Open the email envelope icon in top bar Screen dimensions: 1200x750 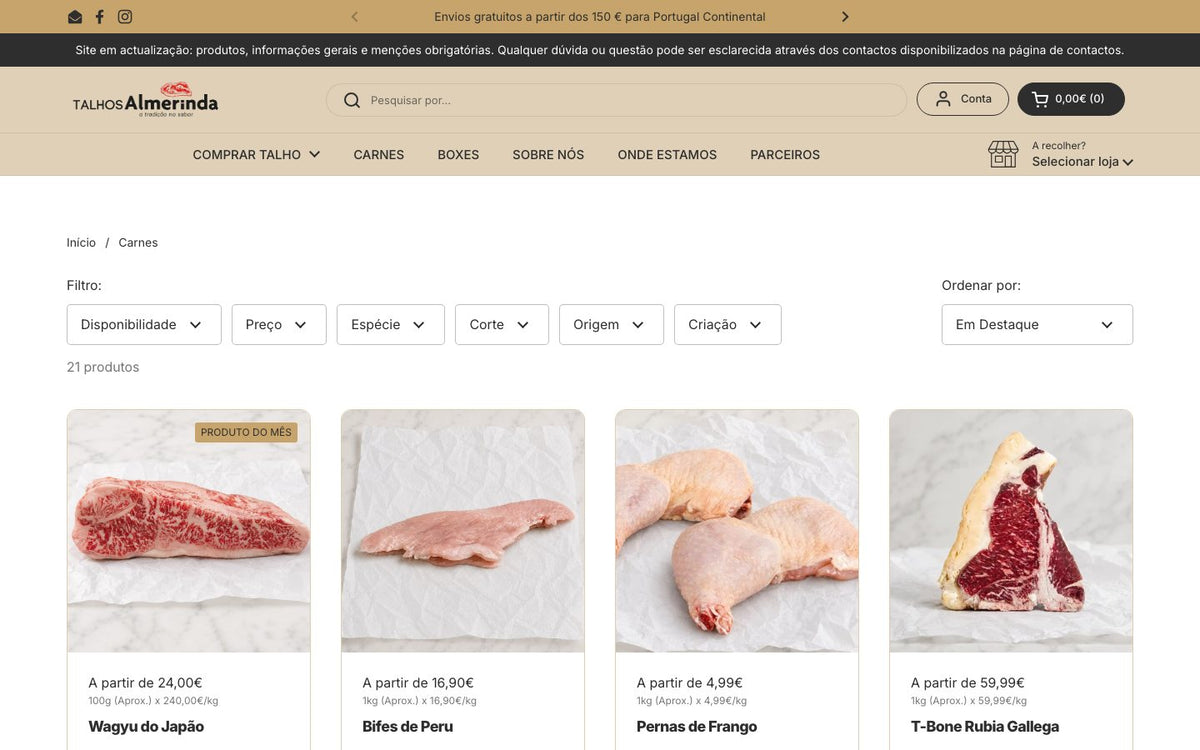click(75, 17)
